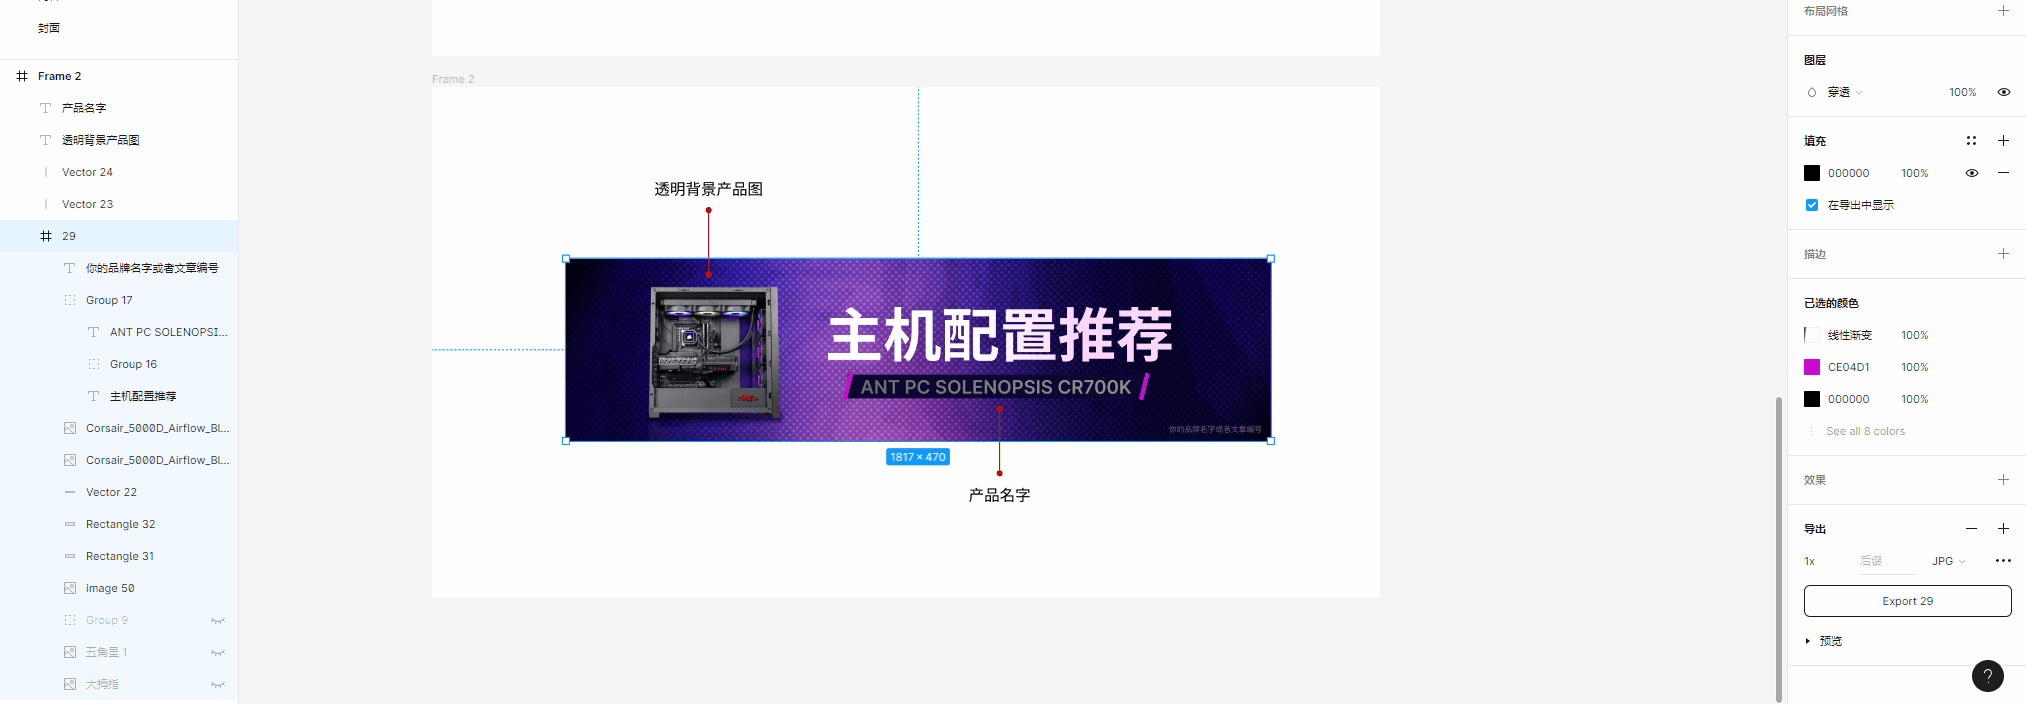Click the black swatch in 已选的颜色
This screenshot has width=2026, height=704.
(x=1812, y=399)
